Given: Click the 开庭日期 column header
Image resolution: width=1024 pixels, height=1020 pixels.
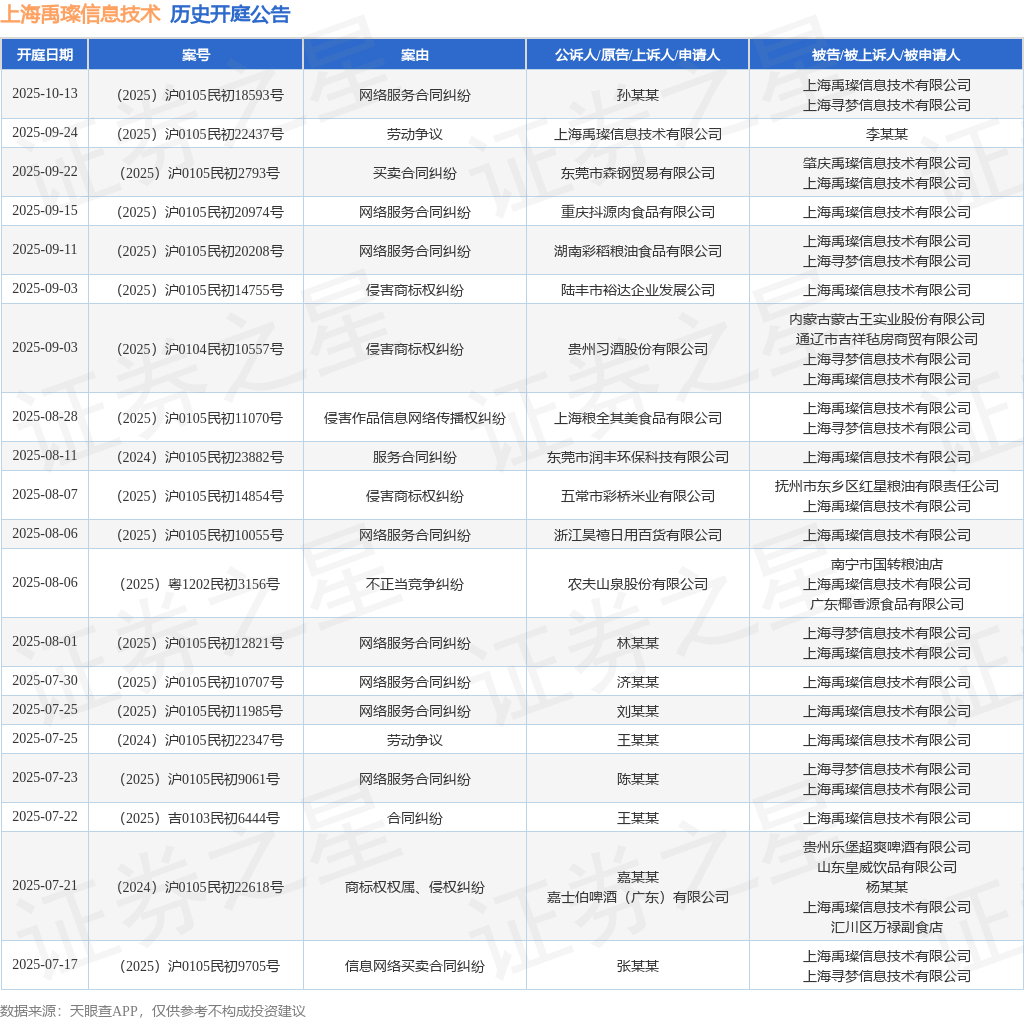Looking at the screenshot, I should click(44, 55).
